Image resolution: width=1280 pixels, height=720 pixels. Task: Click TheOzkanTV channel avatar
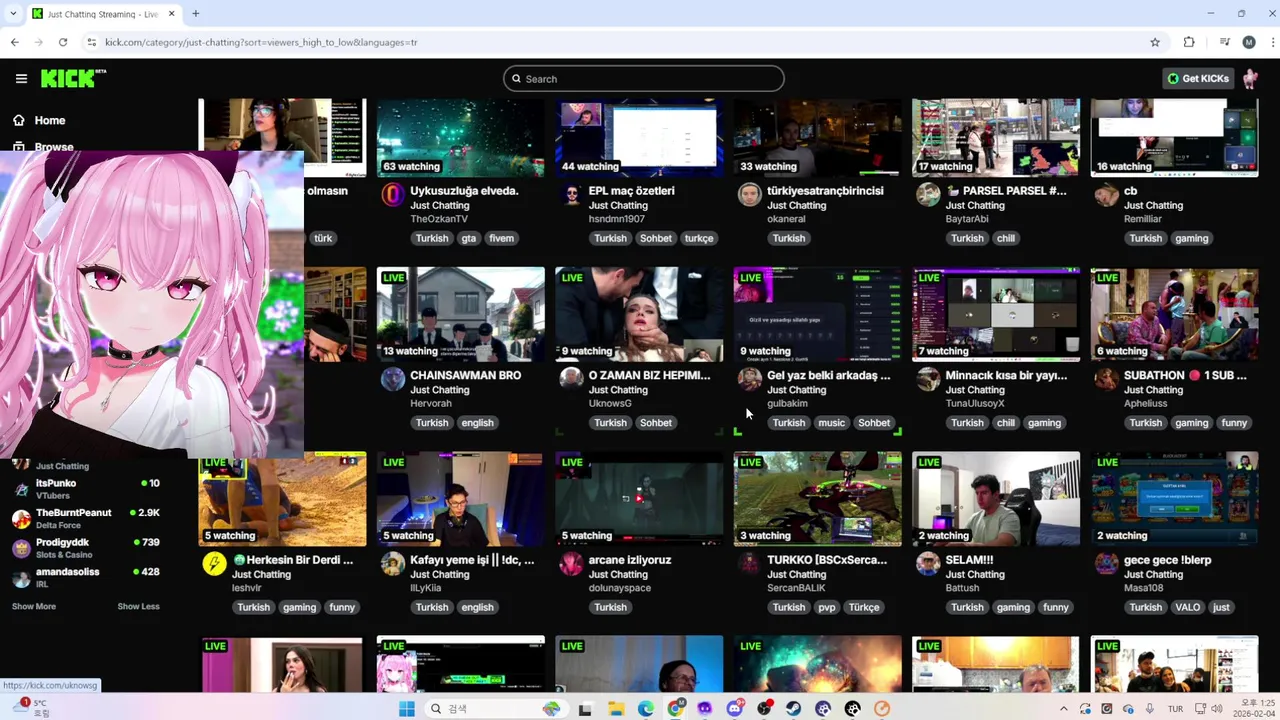393,194
